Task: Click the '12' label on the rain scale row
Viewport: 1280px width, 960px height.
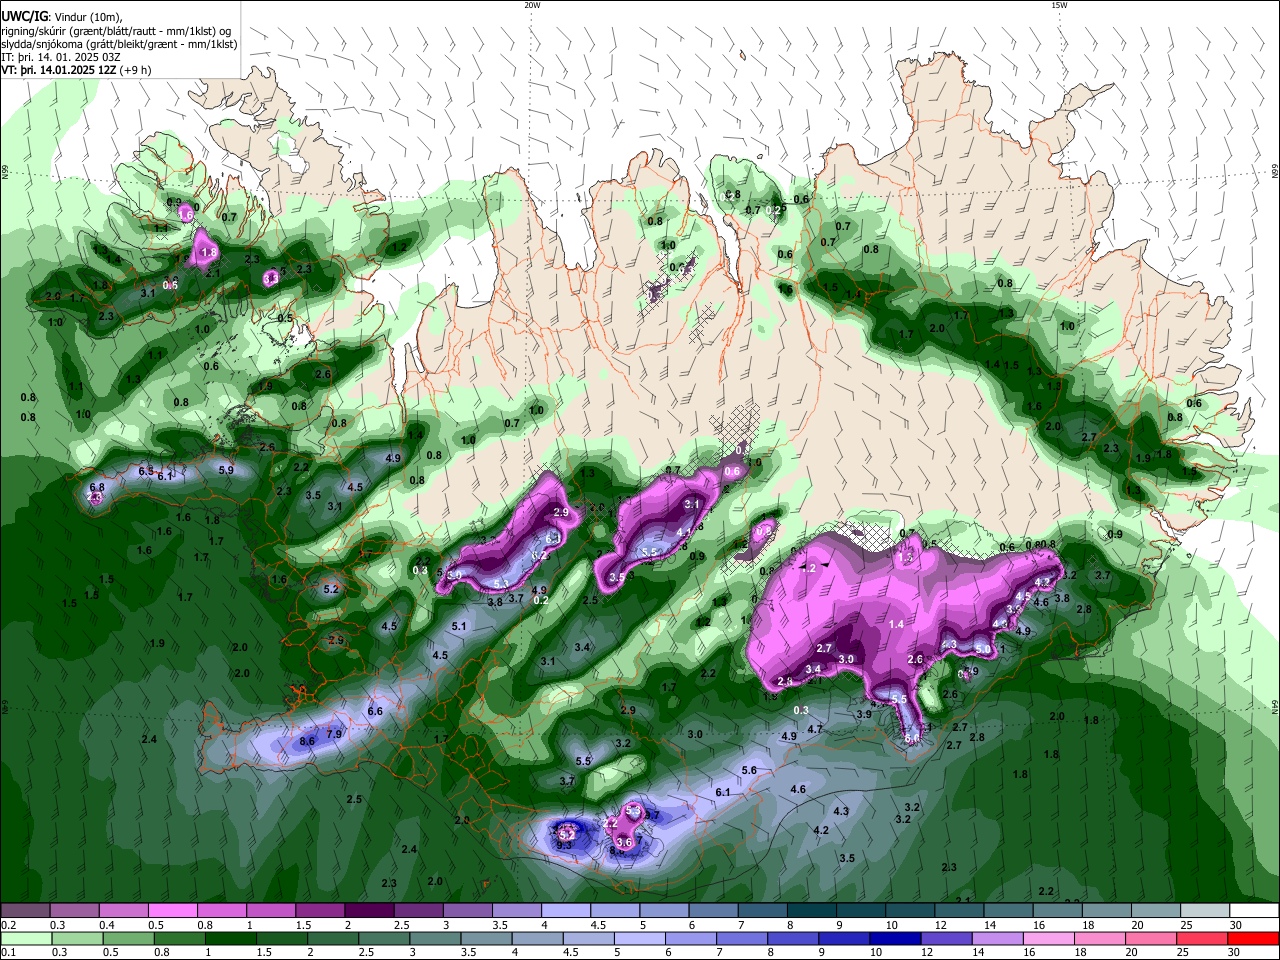Action: coord(927,952)
